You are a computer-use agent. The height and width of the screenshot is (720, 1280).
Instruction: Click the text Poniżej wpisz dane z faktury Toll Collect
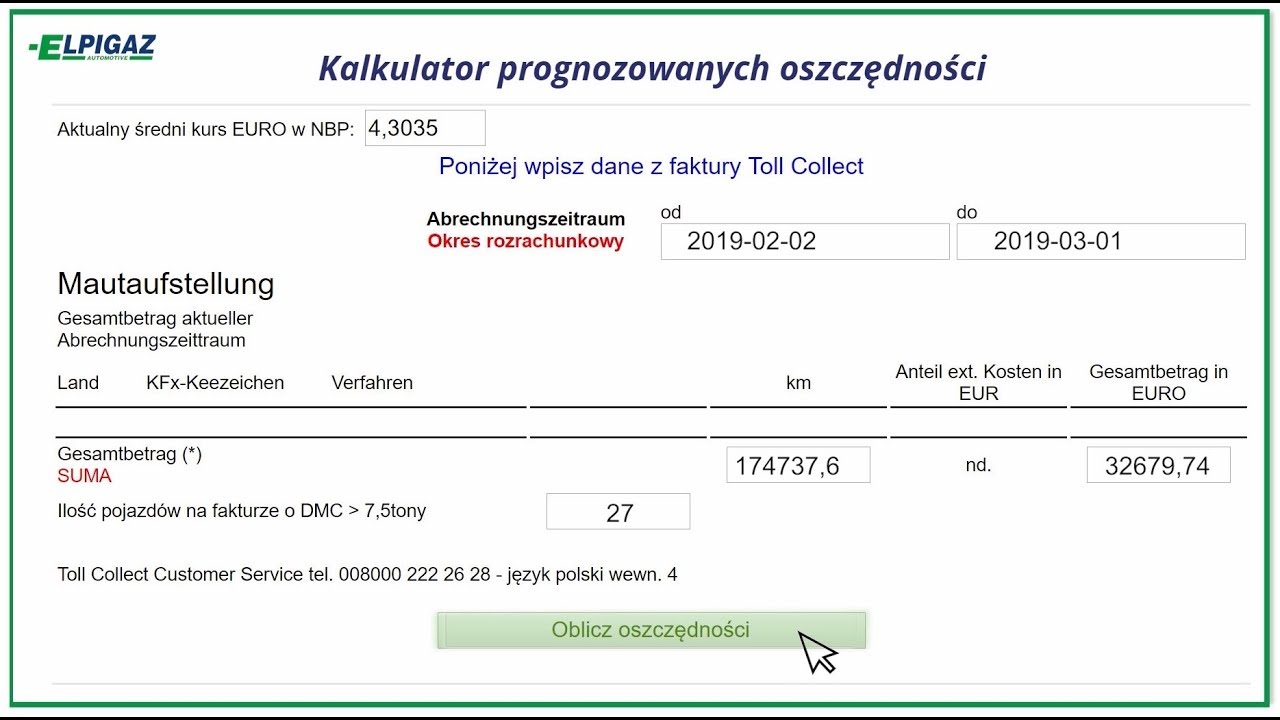[651, 166]
